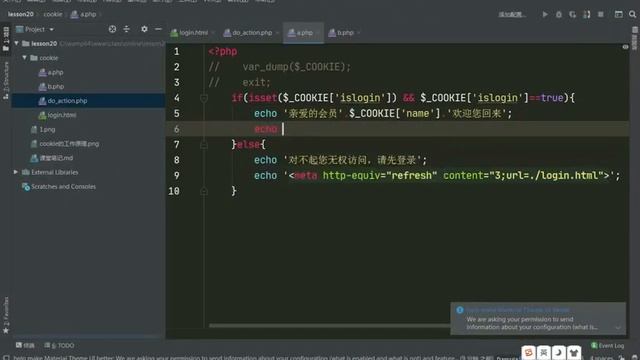Click the Run (play) toolbar icon

(x=545, y=14)
